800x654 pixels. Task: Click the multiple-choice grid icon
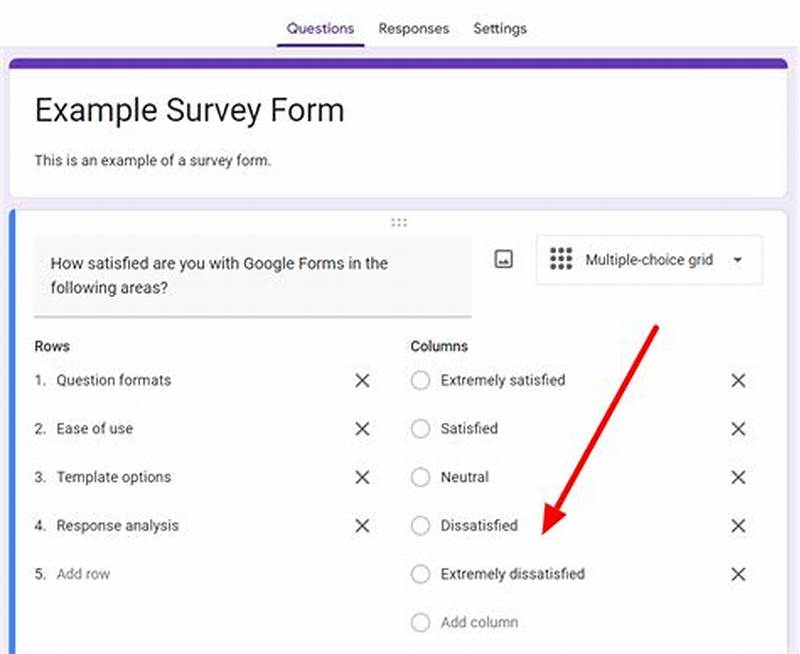coord(560,259)
